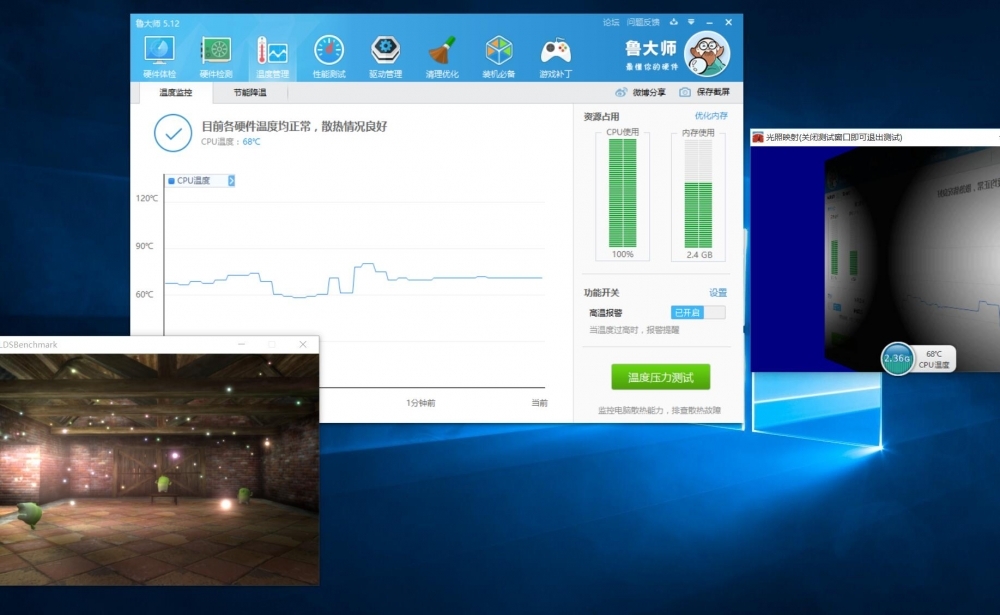Select the 温度监控 tab
Screen dimensions: 1000x615
click(175, 92)
